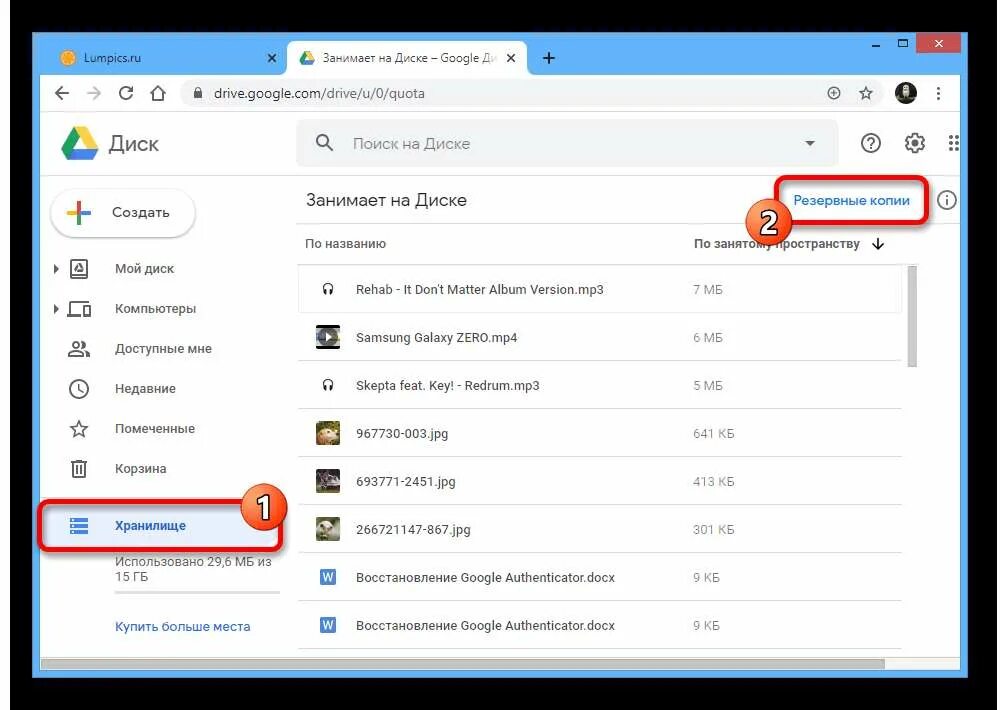Open Недавние section
This screenshot has width=1000, height=710.
145,388
